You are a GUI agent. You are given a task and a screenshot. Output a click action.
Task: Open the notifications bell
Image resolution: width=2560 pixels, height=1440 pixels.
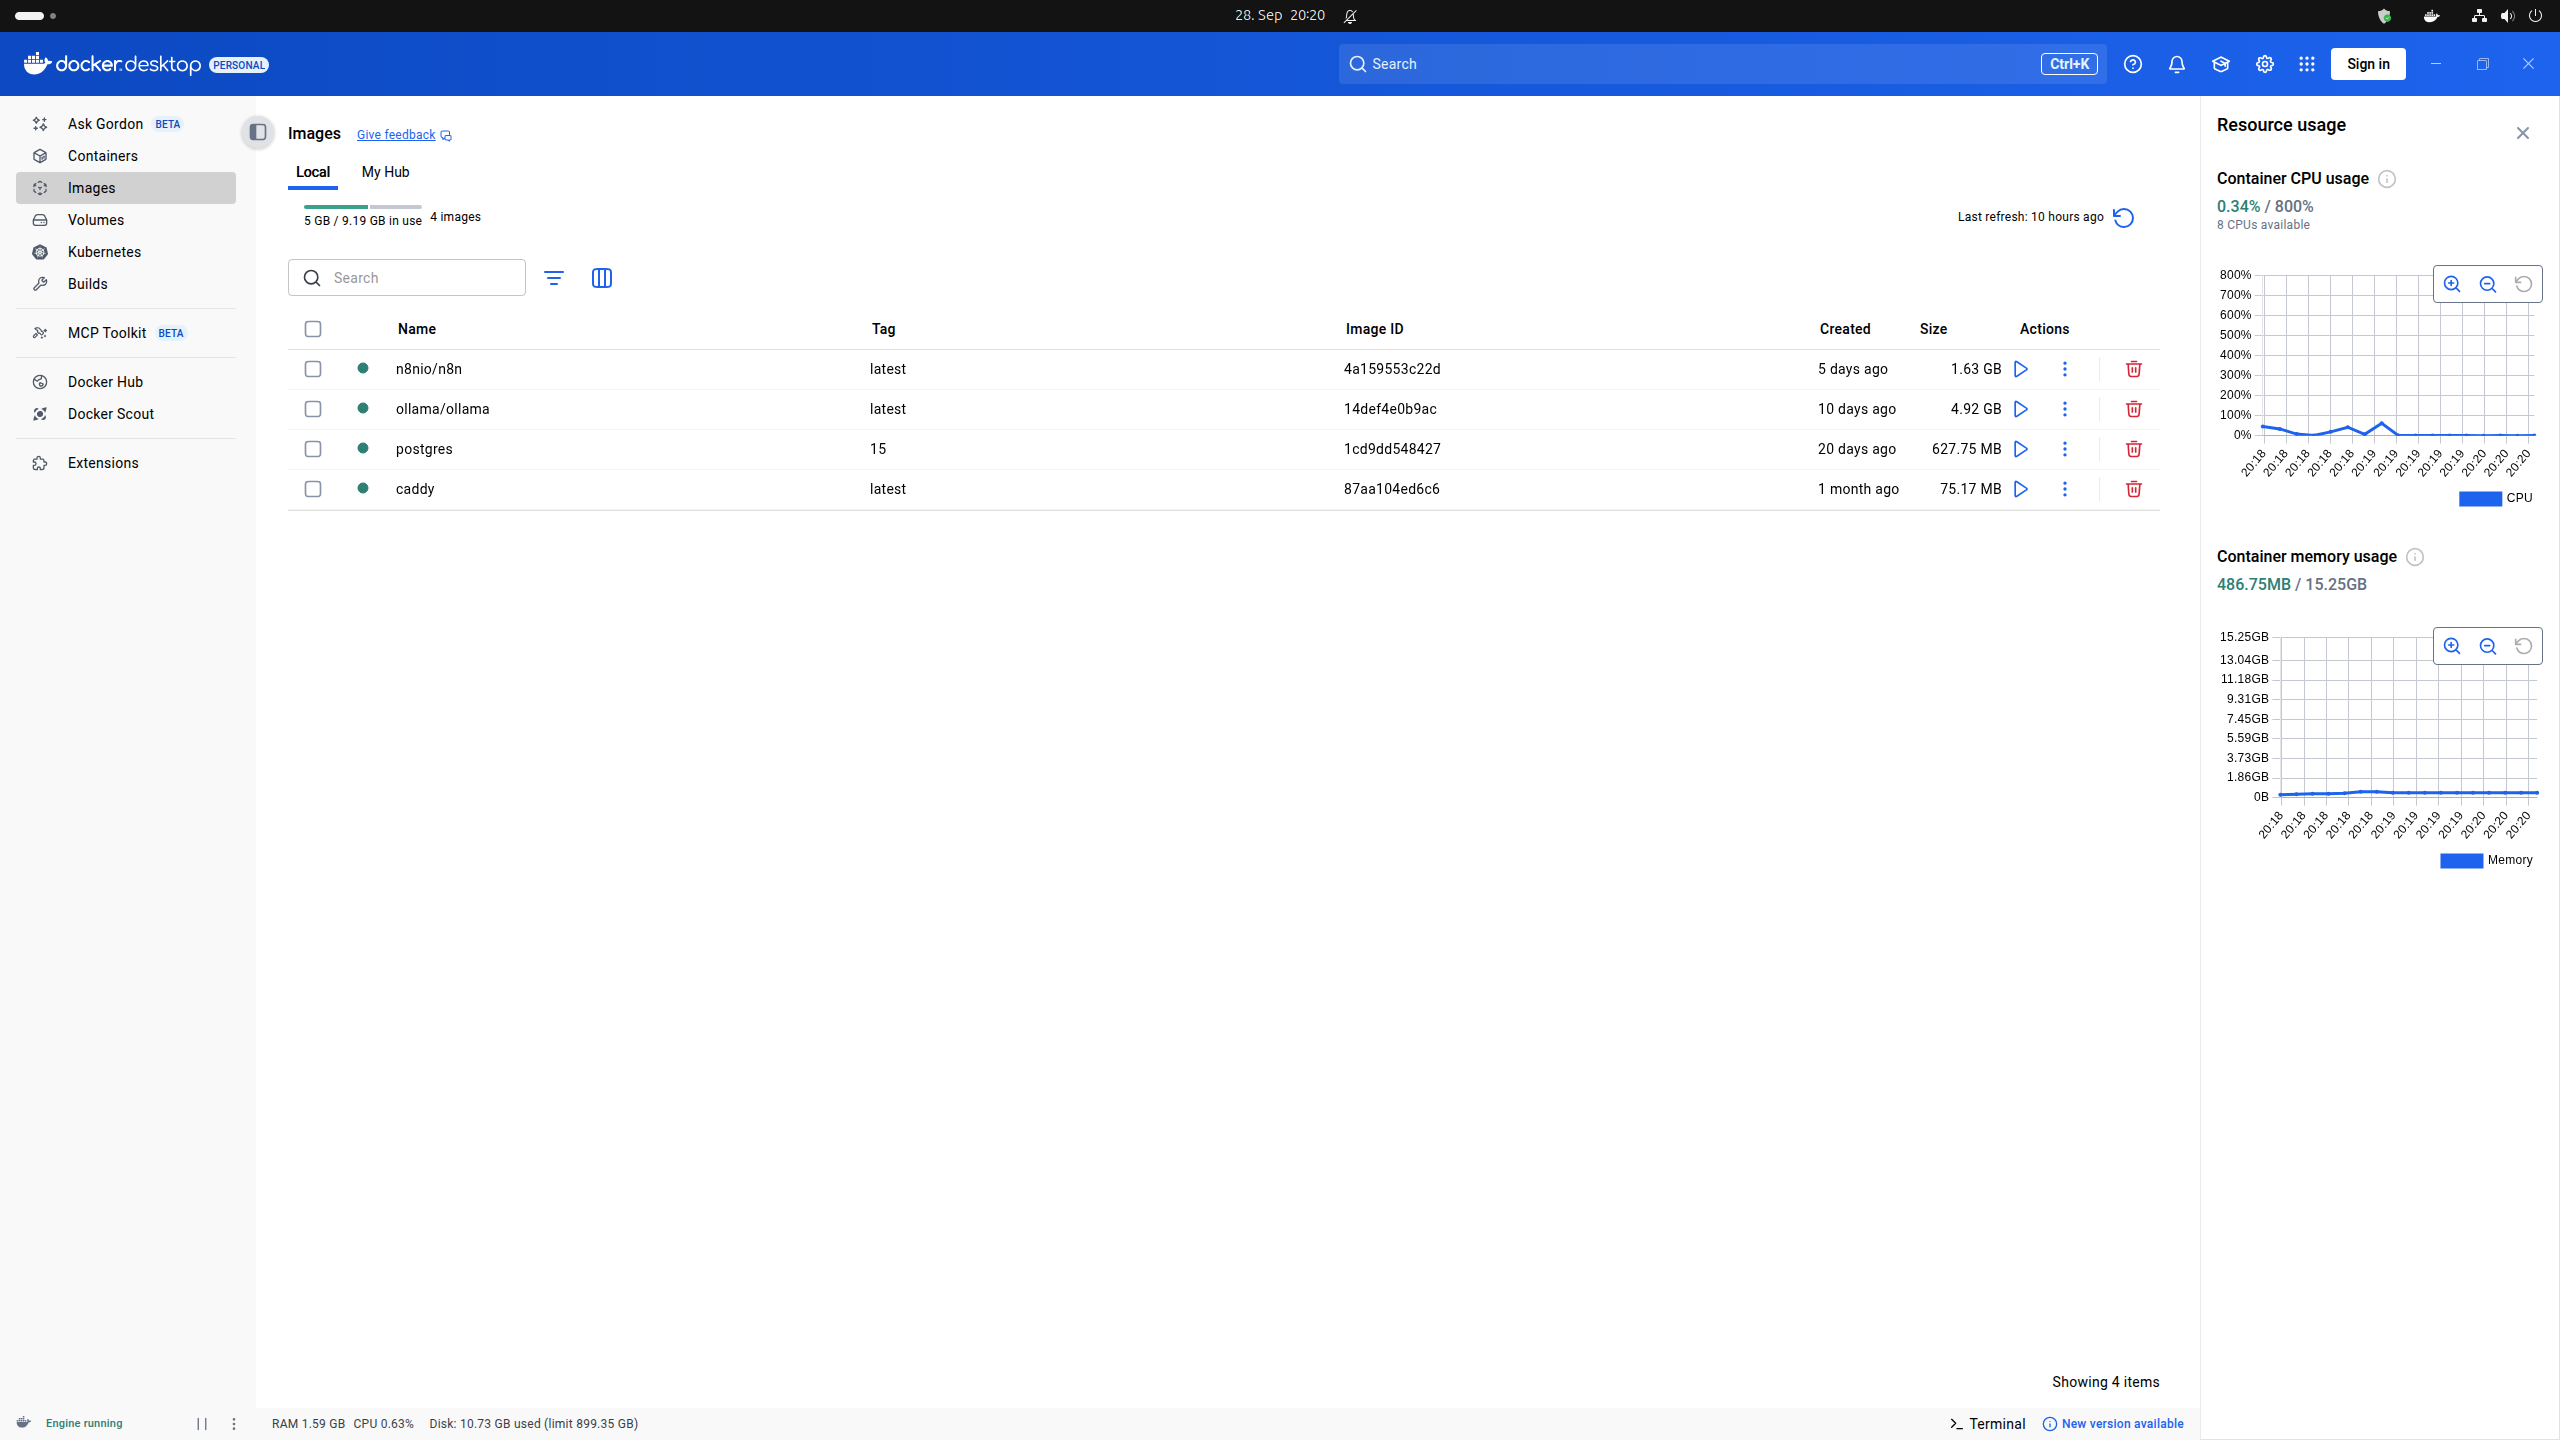(x=2176, y=63)
